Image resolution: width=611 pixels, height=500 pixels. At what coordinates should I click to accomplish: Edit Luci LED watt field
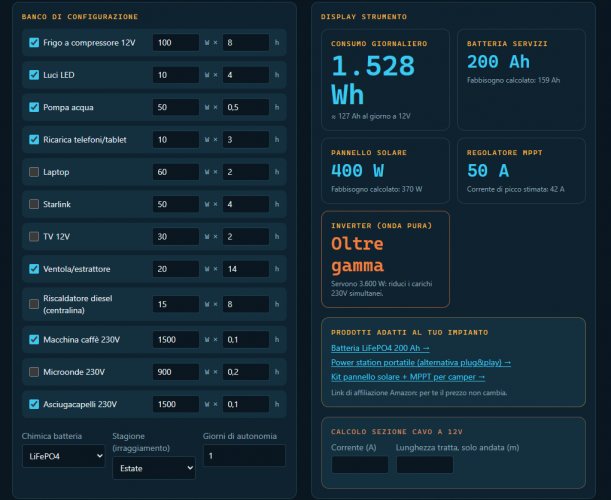pos(176,75)
